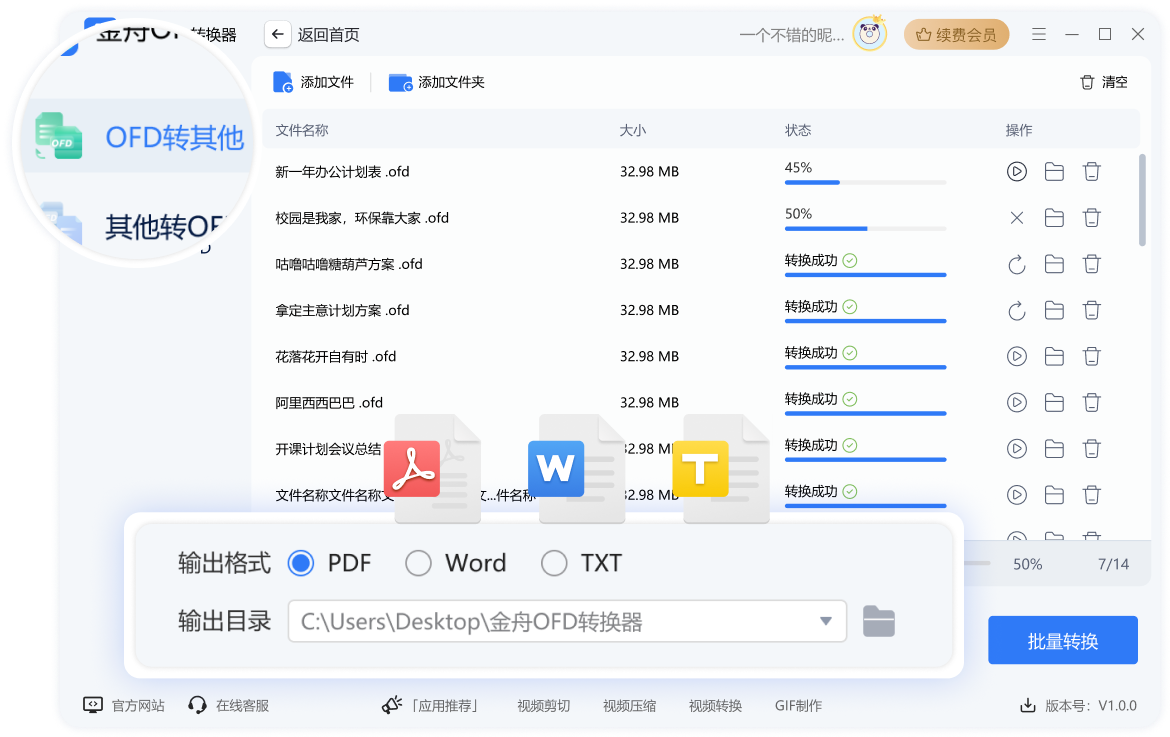Expand the output directory dropdown
The width and height of the screenshot is (1170, 737).
point(825,621)
